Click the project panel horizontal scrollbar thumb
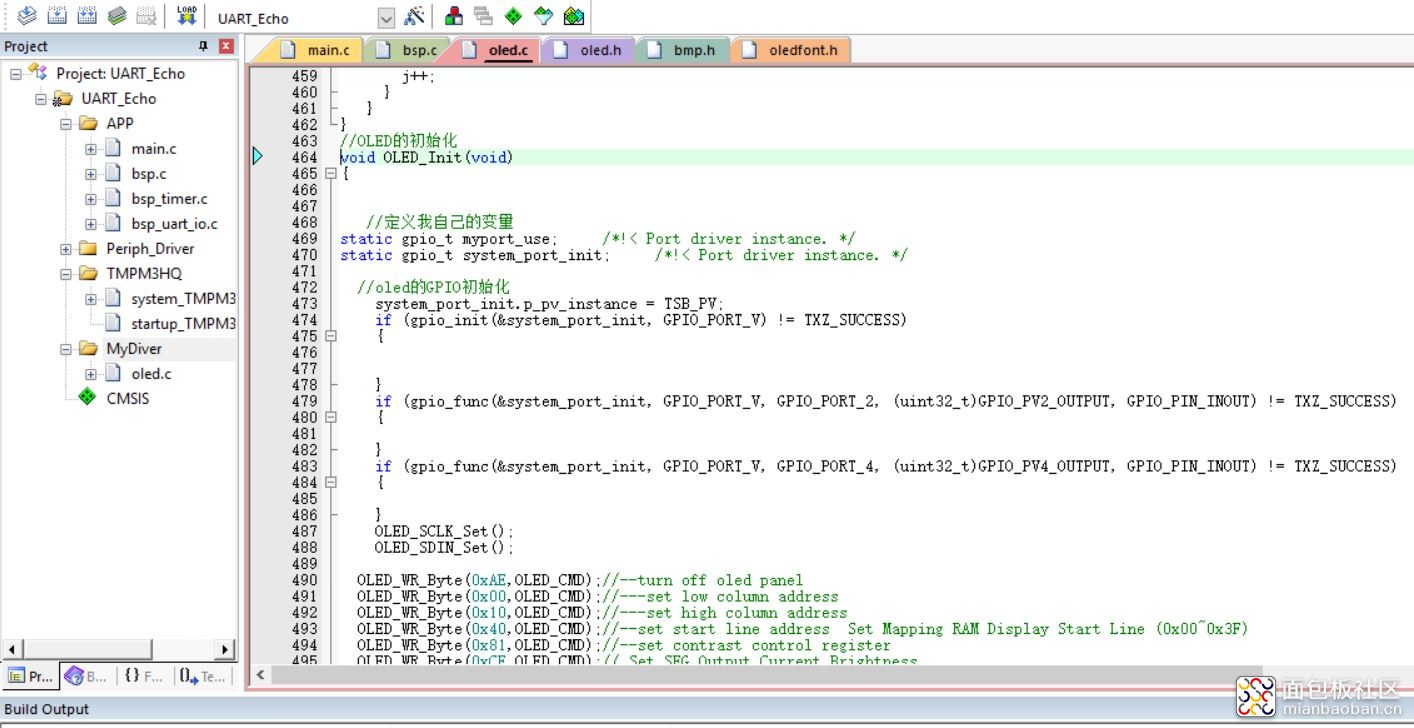Screen dimensions: 1414x728 tap(88, 649)
